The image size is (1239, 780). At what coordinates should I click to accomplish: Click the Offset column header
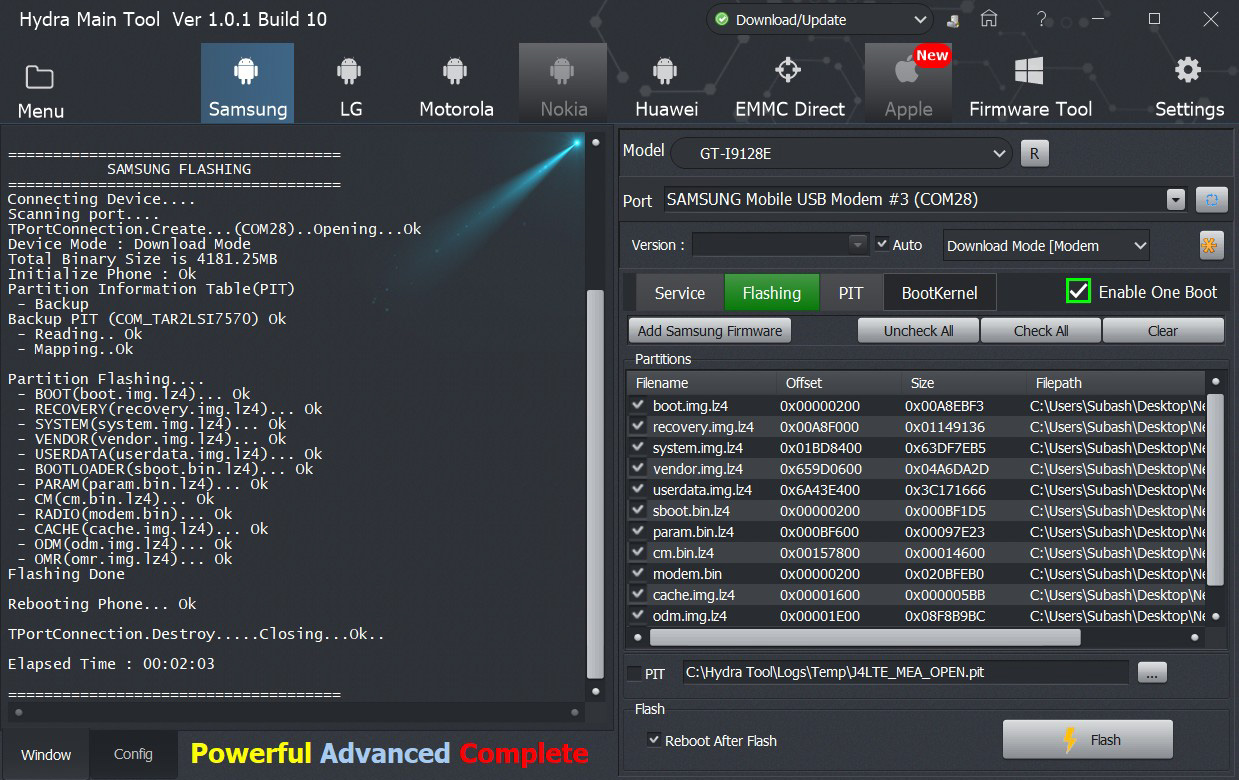click(839, 383)
